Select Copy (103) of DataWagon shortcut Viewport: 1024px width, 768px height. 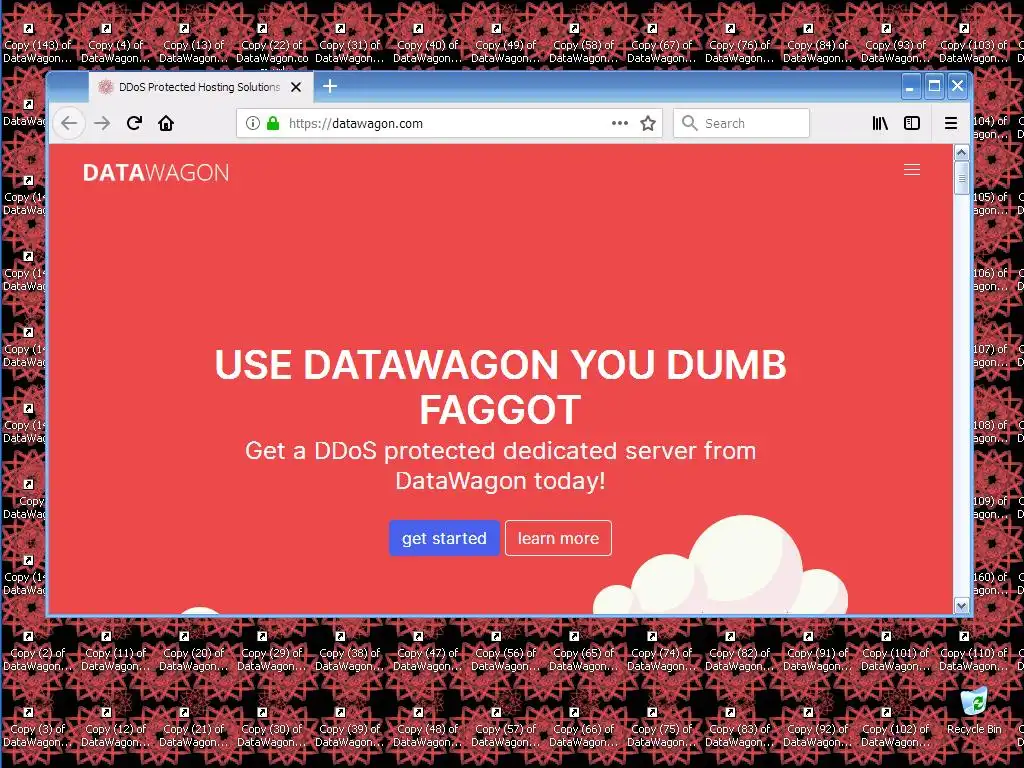tap(973, 43)
